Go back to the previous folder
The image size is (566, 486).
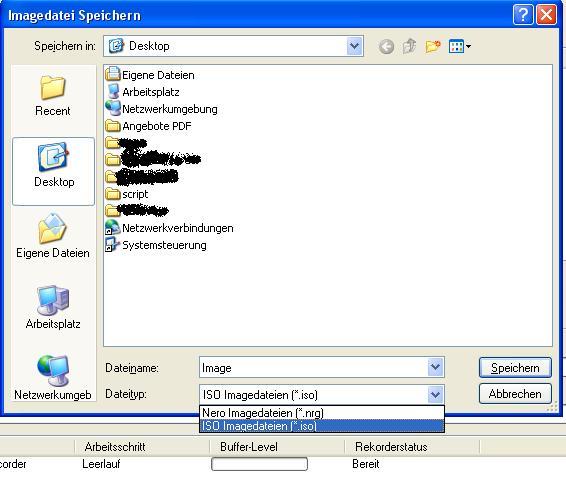click(386, 47)
